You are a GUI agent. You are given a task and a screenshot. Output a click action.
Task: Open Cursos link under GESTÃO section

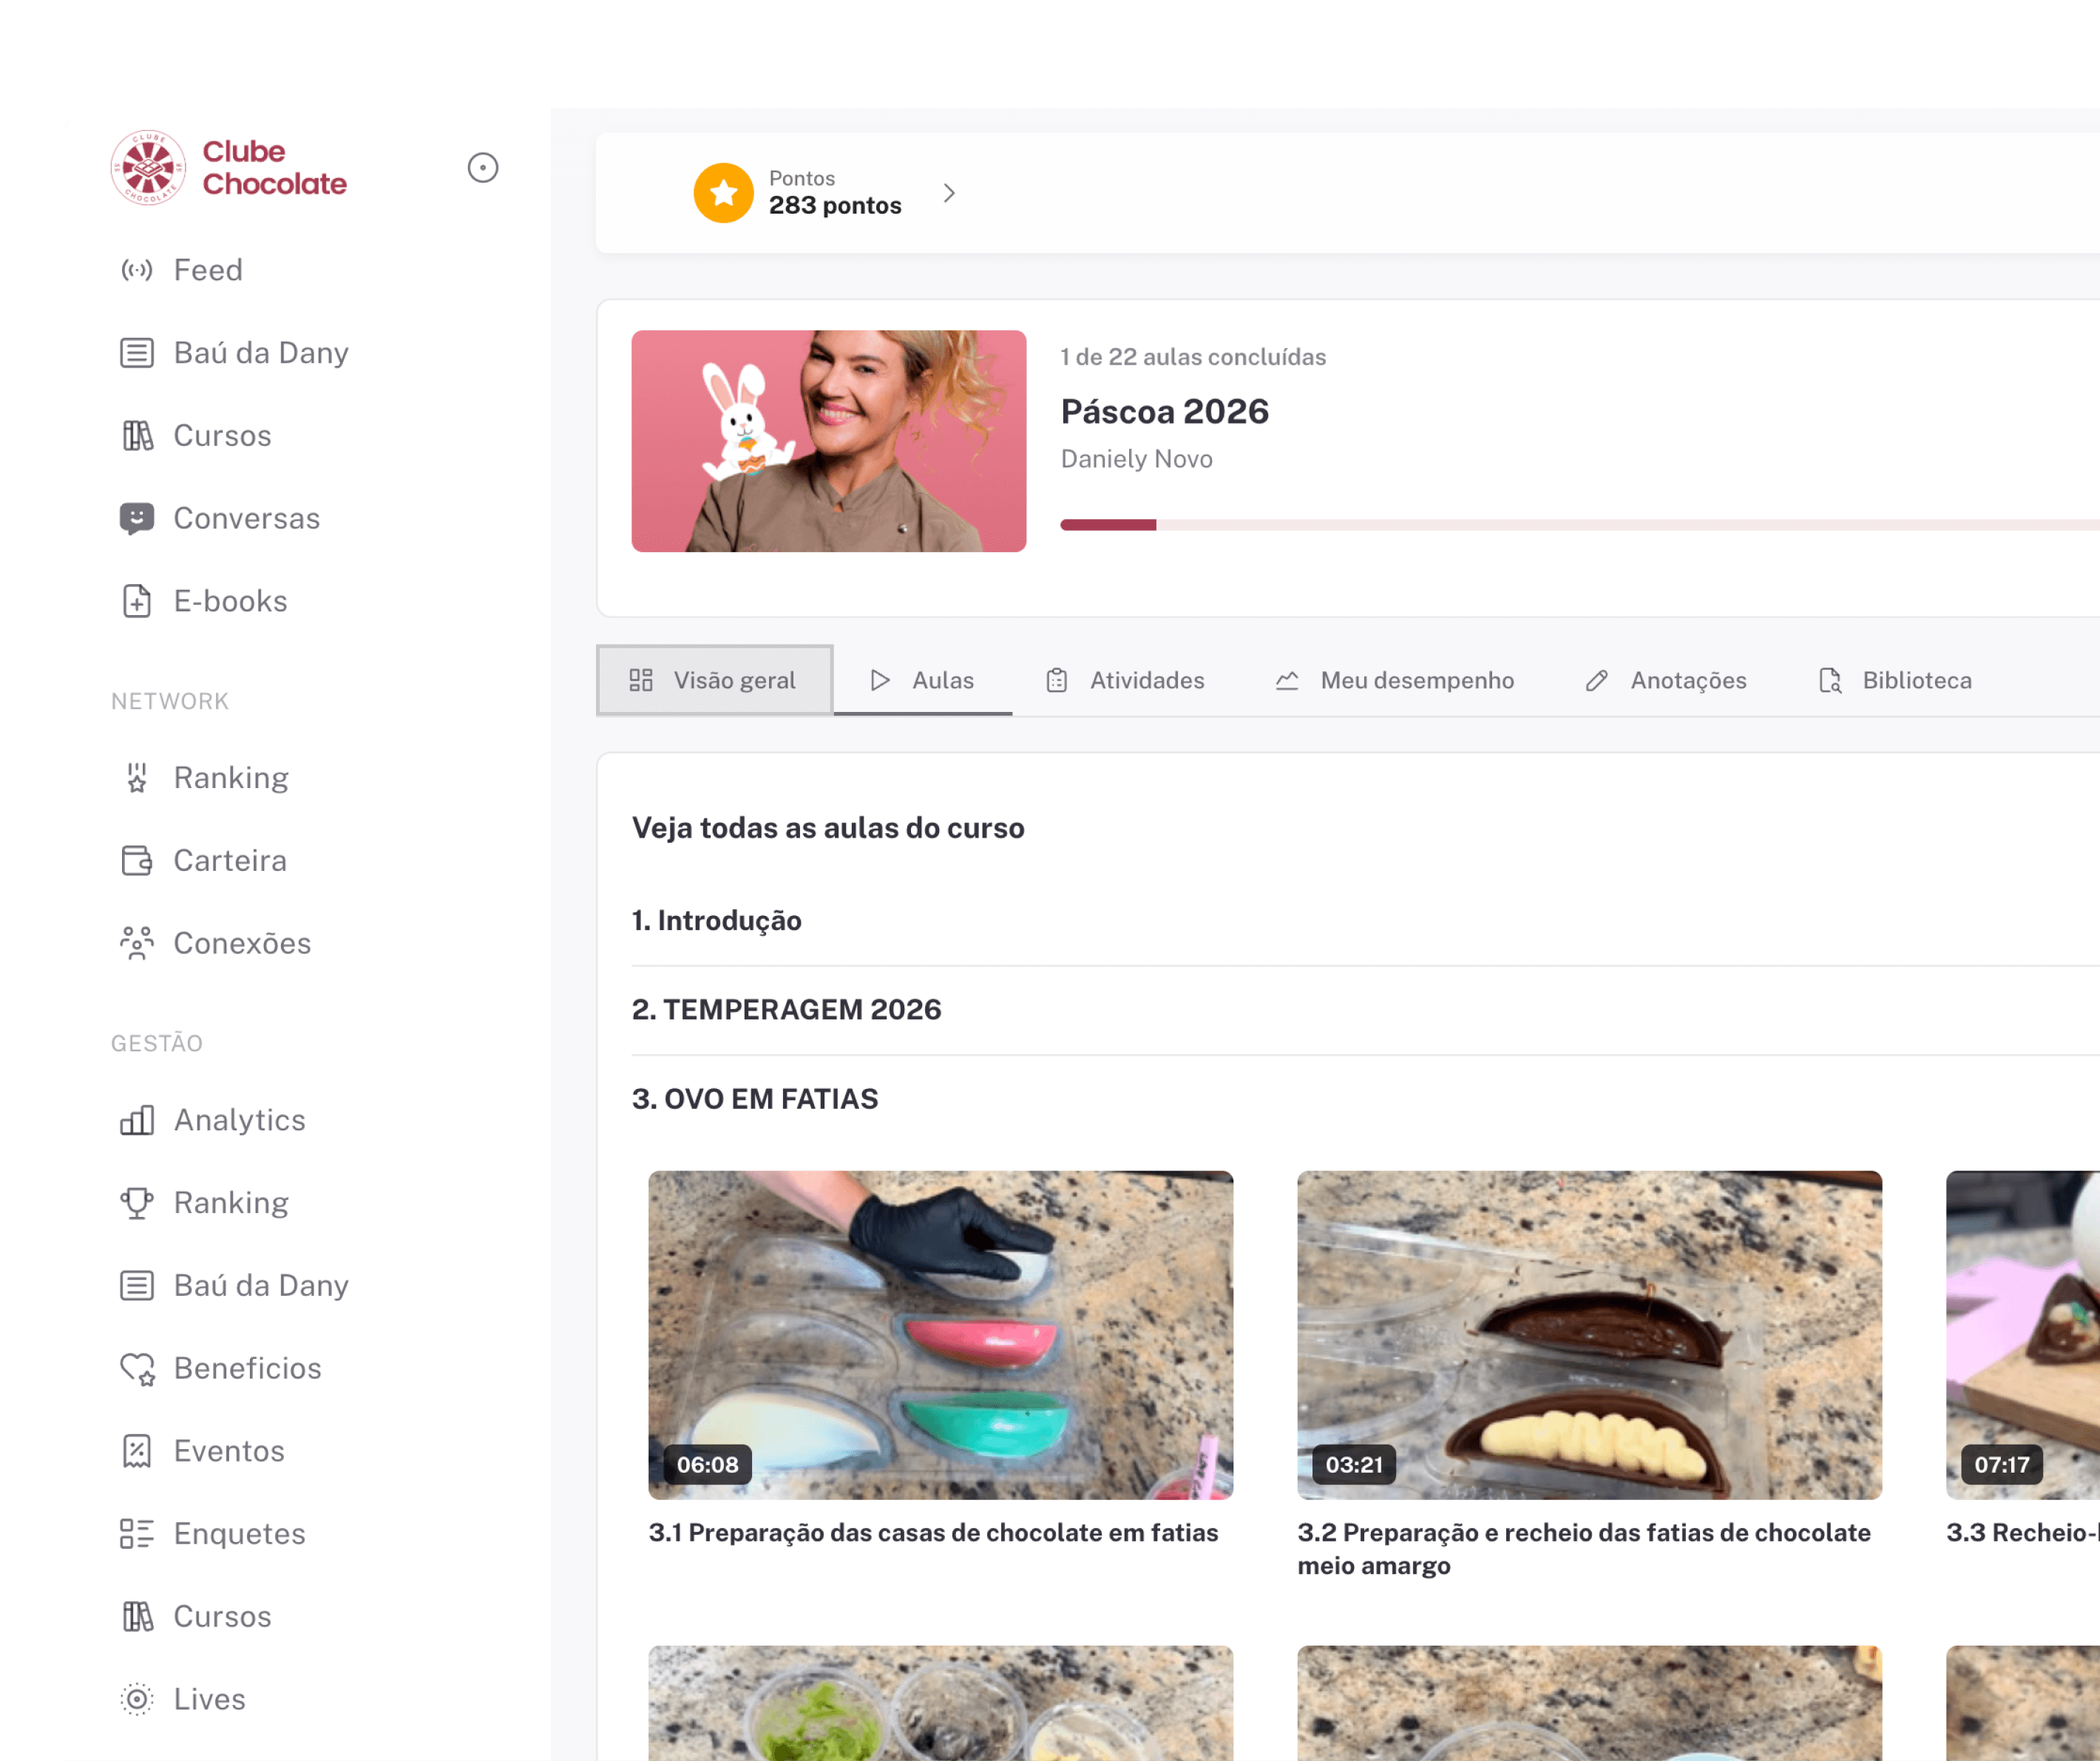coord(222,1617)
